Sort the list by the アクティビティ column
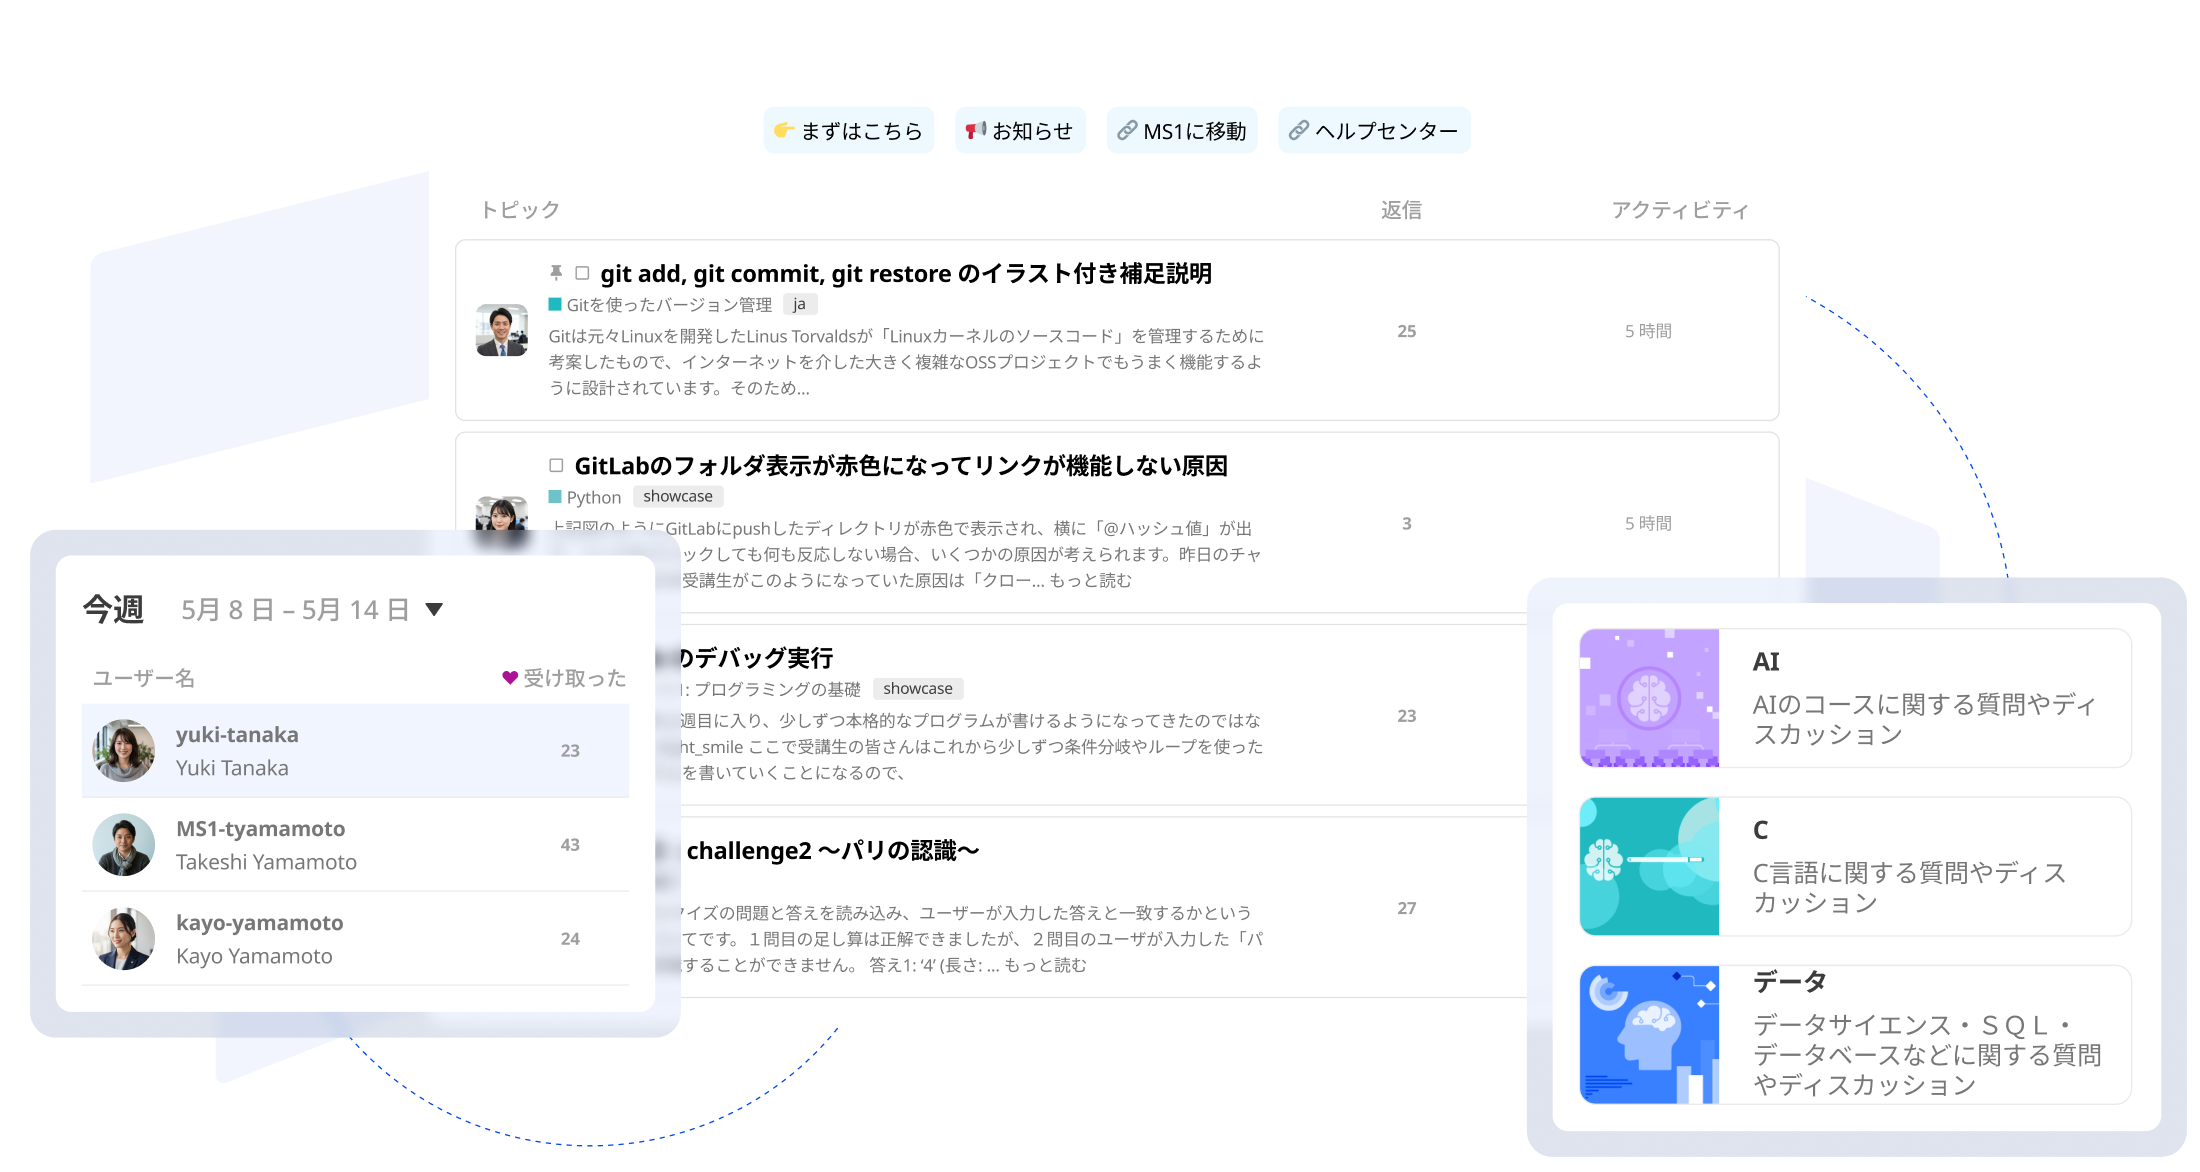 point(1680,210)
